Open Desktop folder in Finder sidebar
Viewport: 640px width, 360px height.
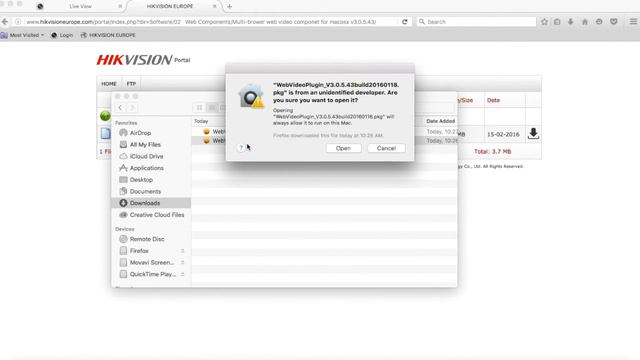pos(141,180)
